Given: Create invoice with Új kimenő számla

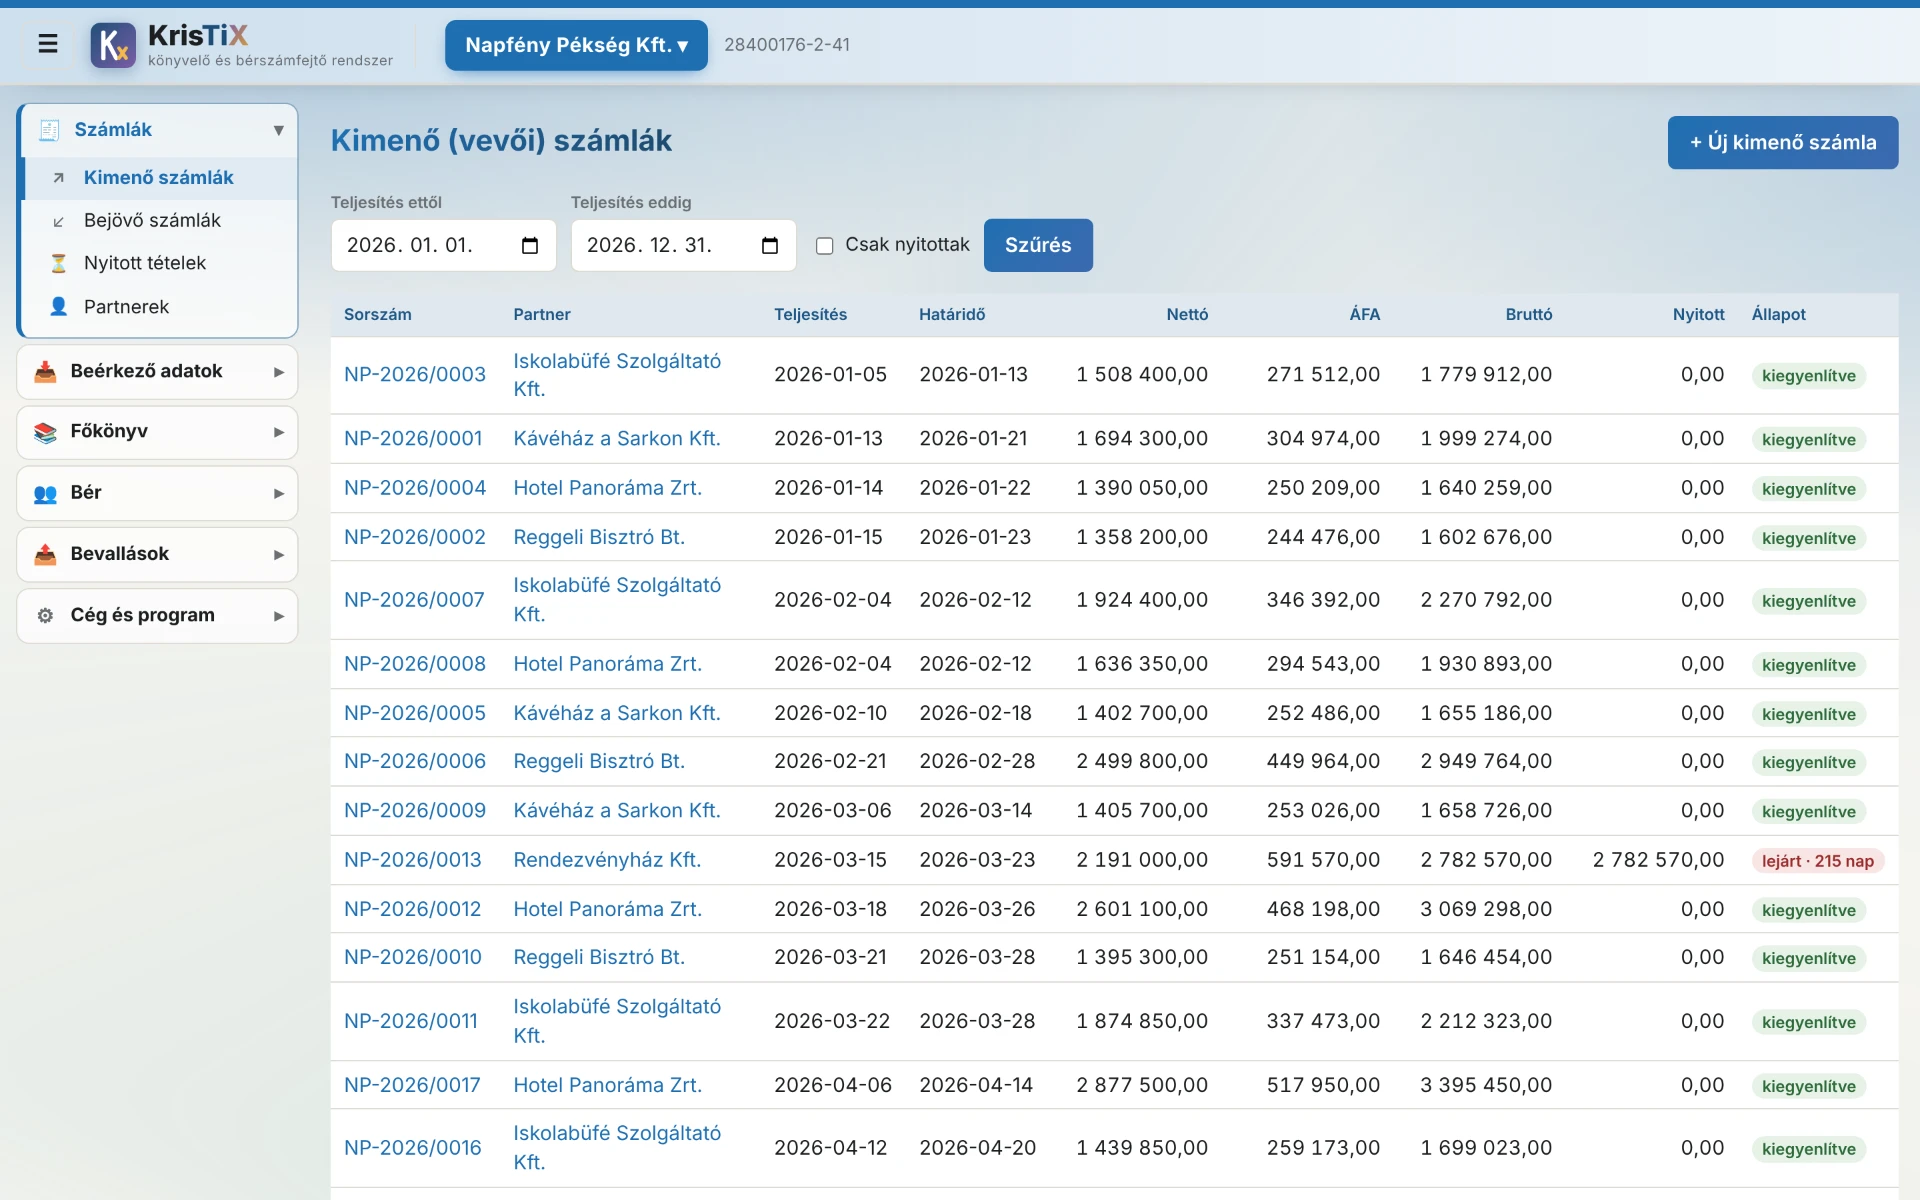Looking at the screenshot, I should pyautogui.click(x=1783, y=142).
